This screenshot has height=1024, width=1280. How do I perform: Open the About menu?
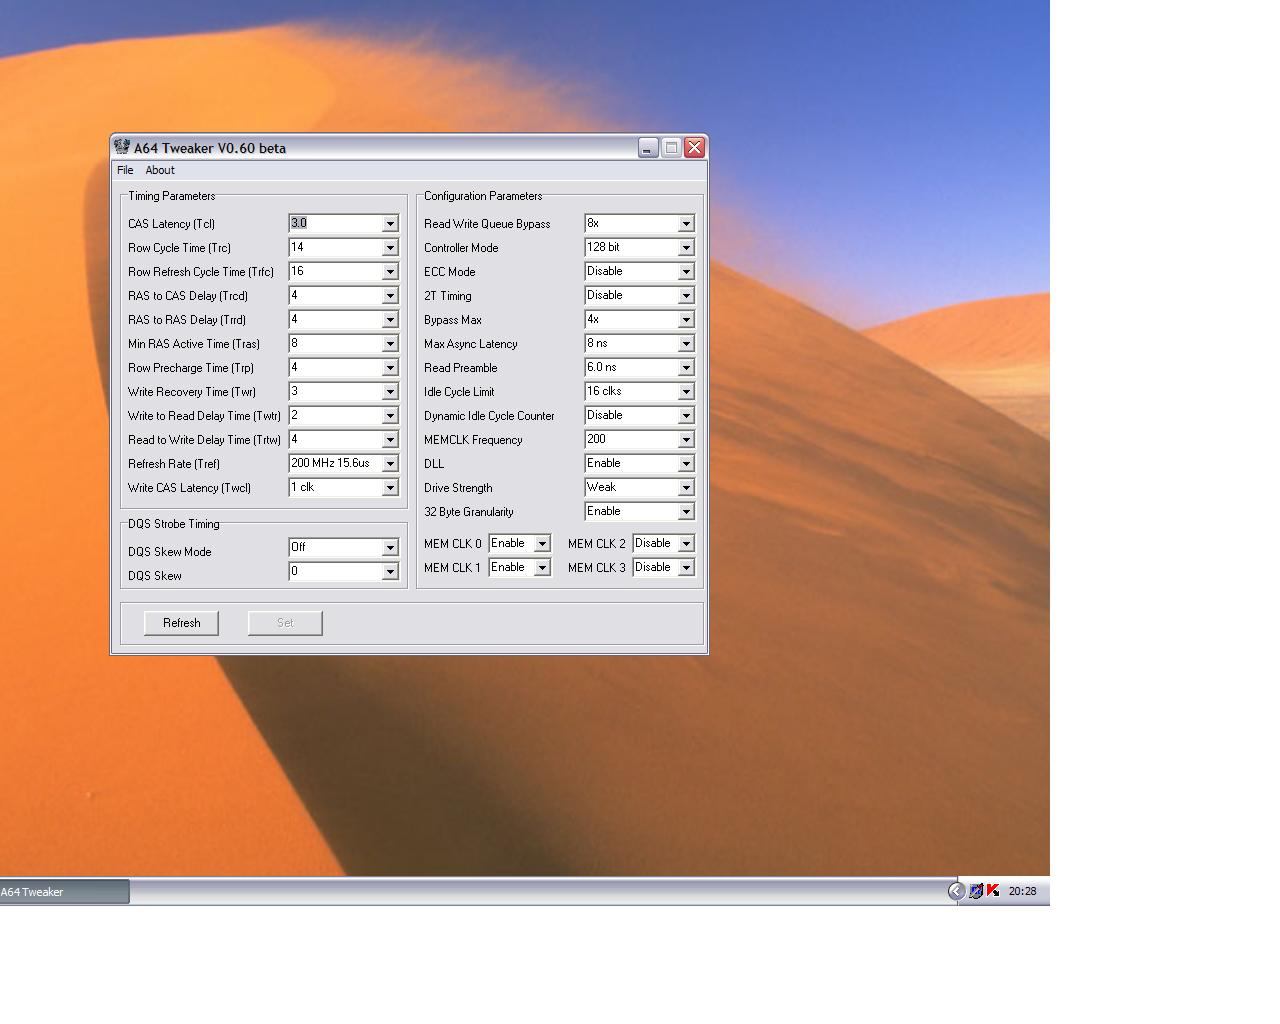[x=160, y=170]
